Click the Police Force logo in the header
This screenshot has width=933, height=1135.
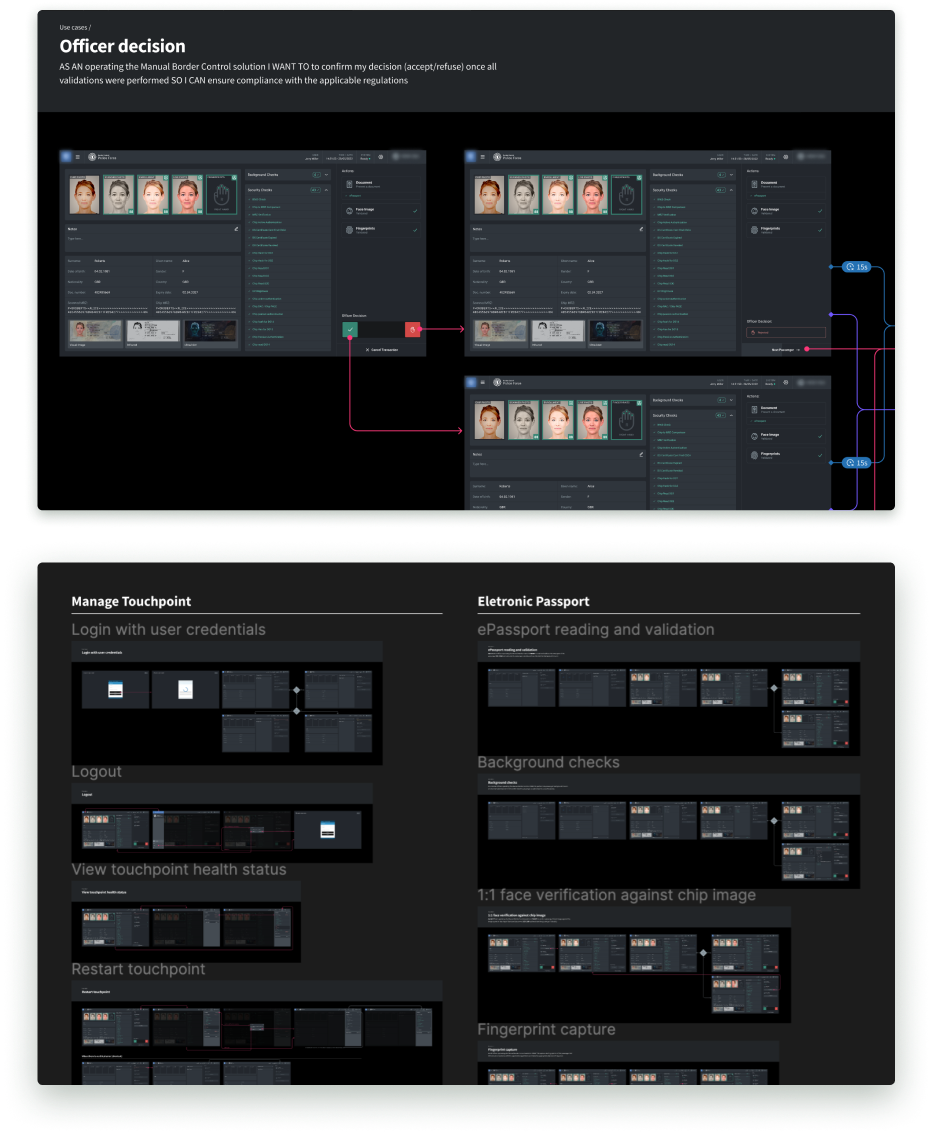coord(94,157)
